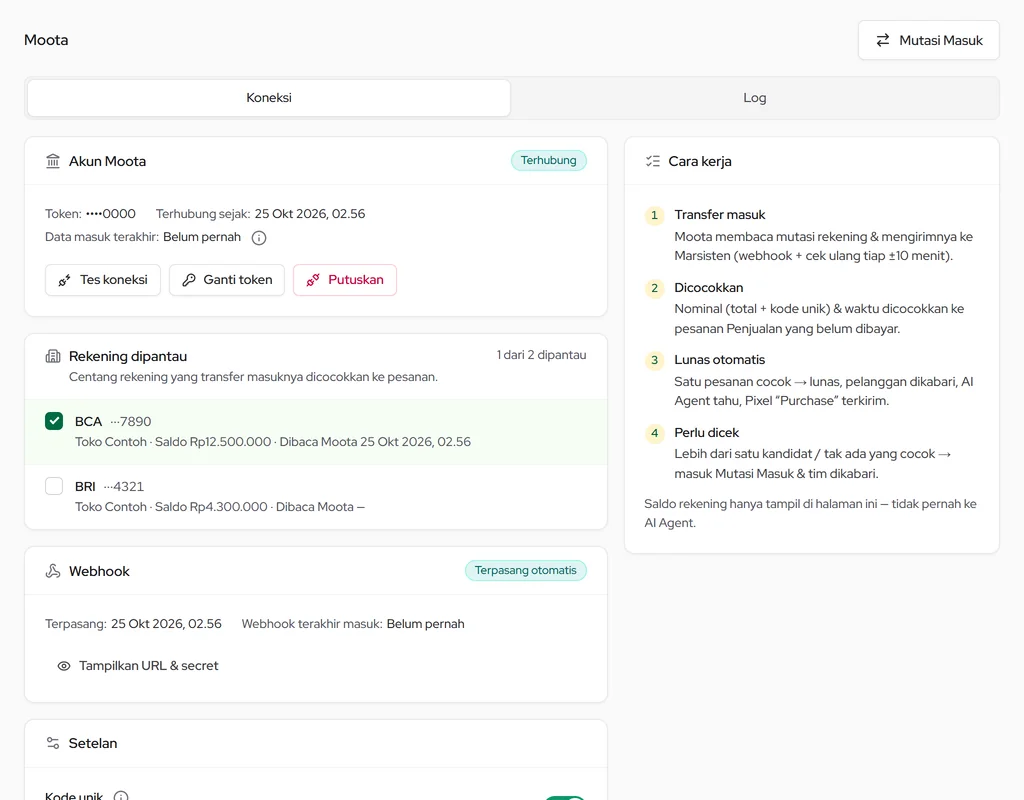The image size is (1024, 800).
Task: Click step 2 'Dicocokkan' heading
Action: (x=709, y=288)
